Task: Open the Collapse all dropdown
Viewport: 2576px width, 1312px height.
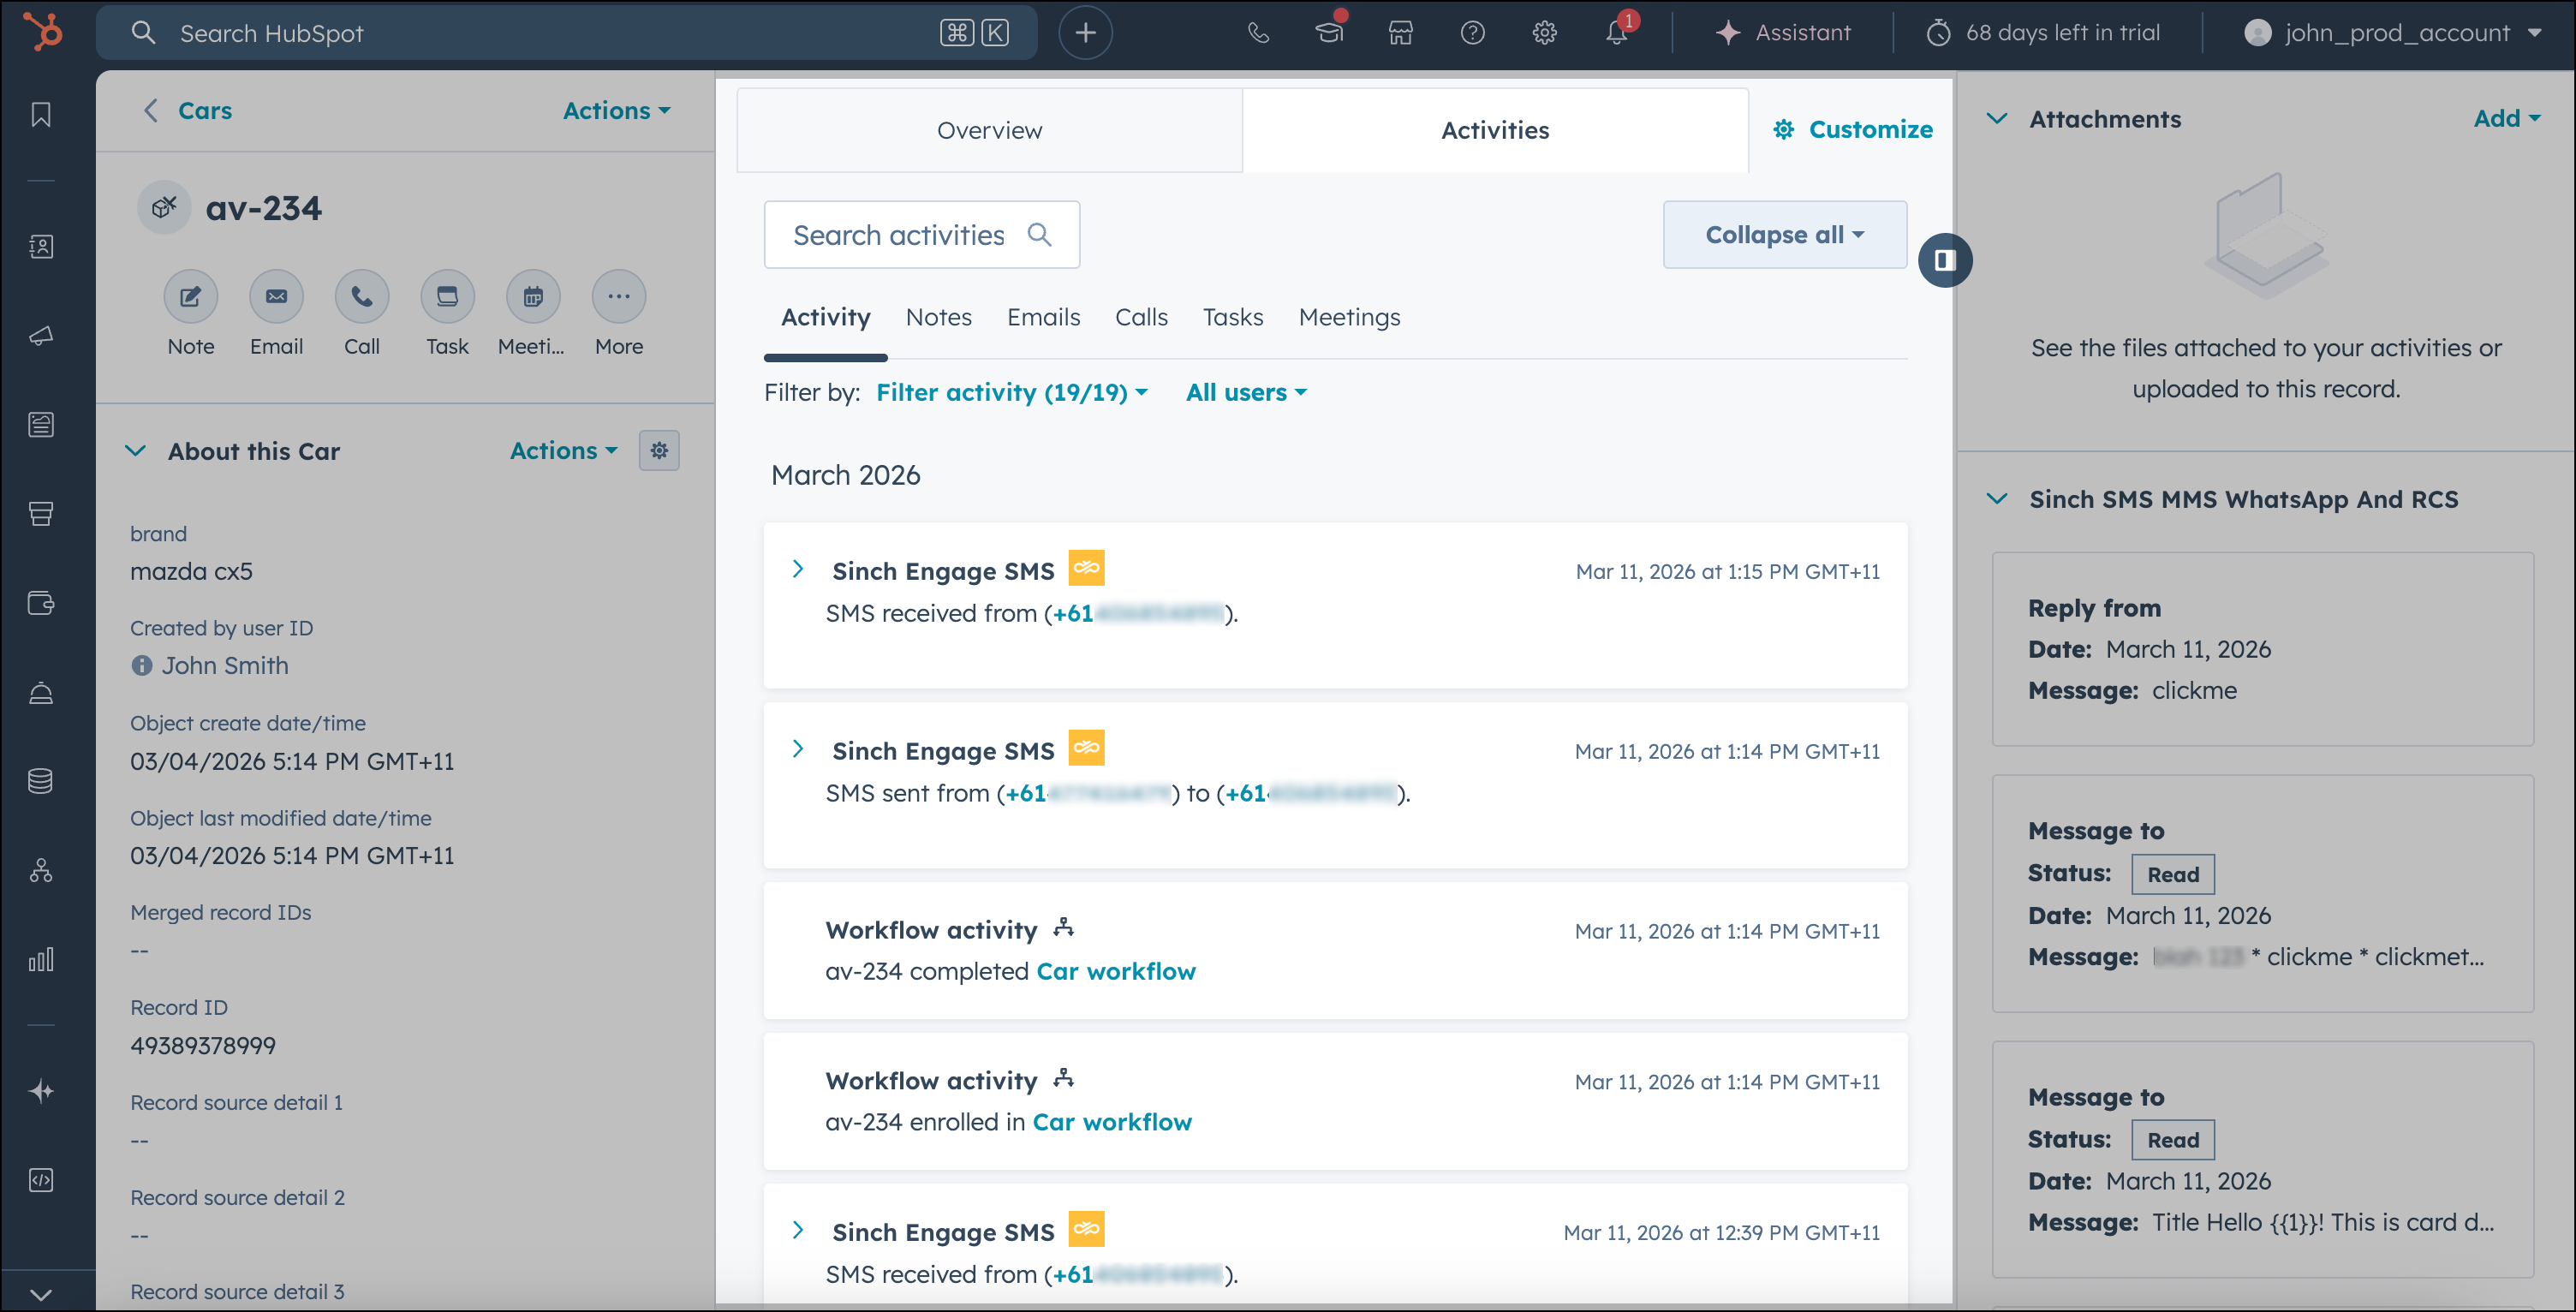Action: [1784, 234]
